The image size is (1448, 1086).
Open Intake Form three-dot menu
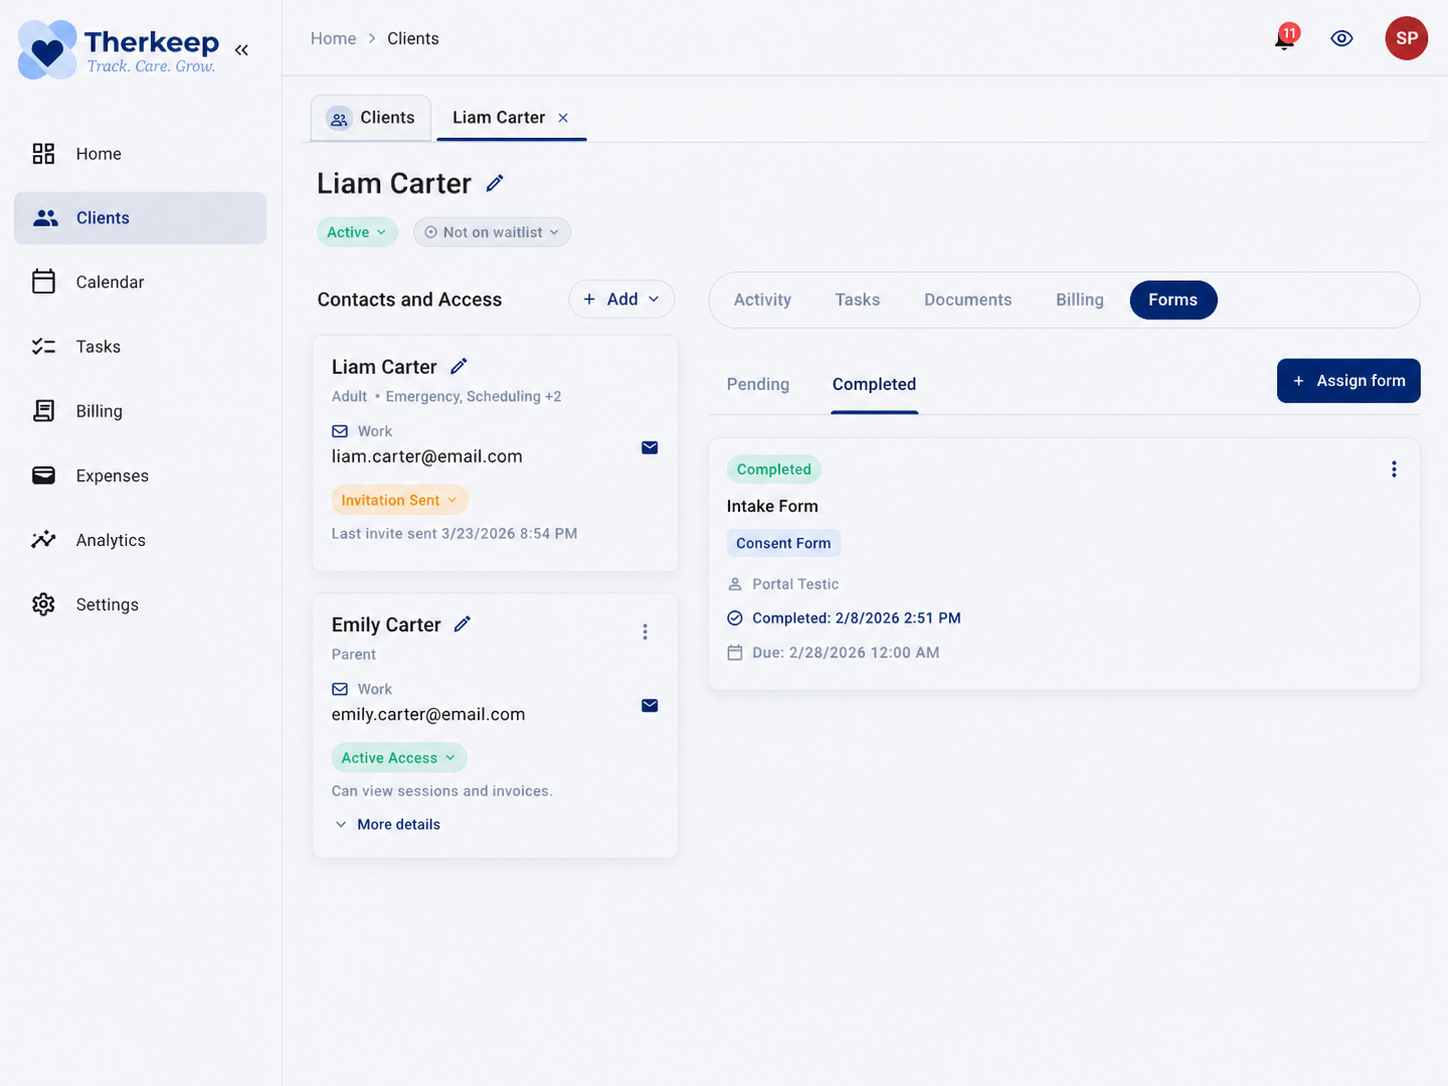pyautogui.click(x=1393, y=470)
